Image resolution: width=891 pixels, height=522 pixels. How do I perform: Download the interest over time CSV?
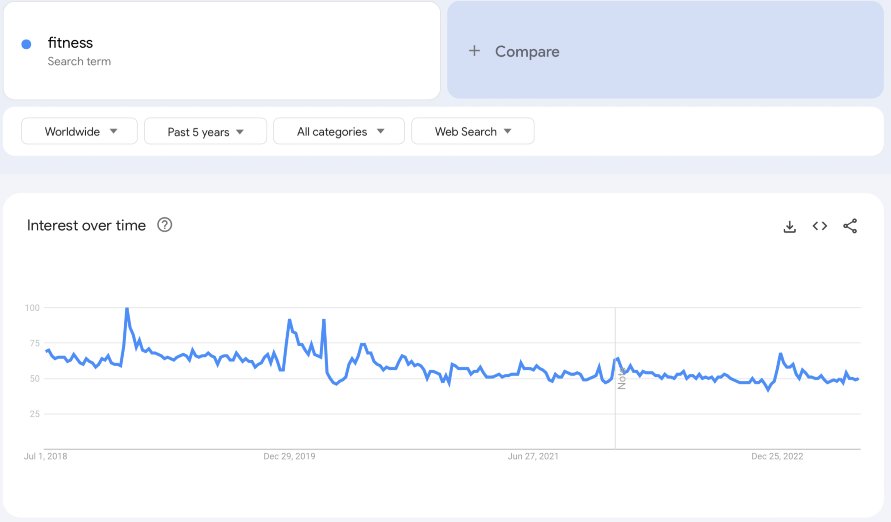tap(789, 227)
